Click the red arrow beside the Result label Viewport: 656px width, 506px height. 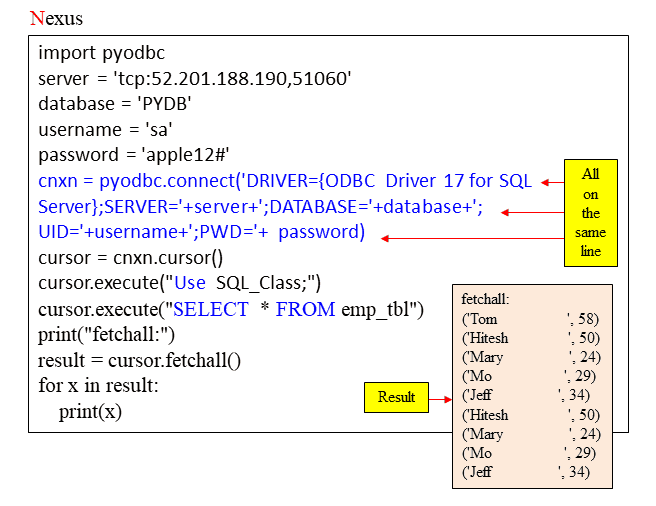(x=441, y=398)
